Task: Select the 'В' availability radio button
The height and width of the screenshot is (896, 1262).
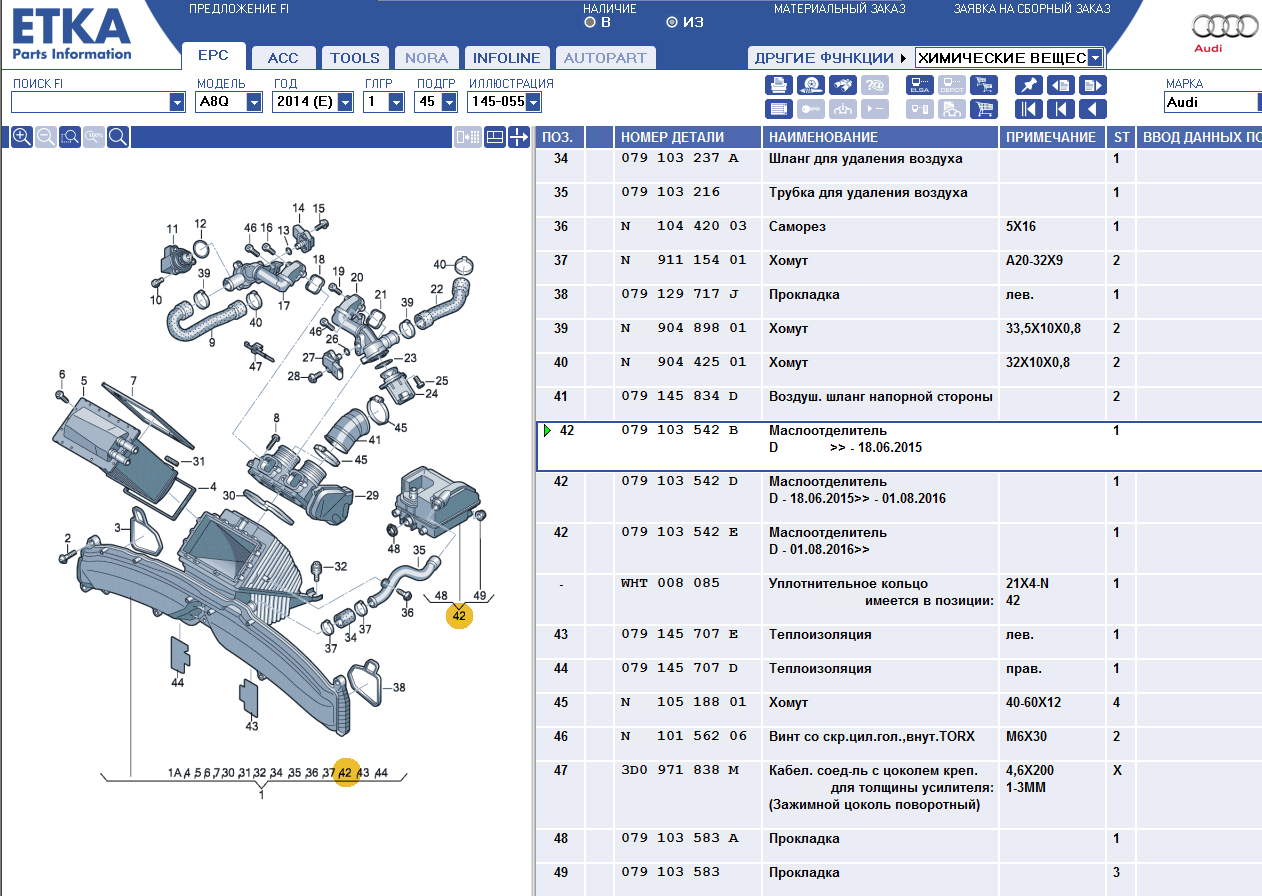Action: coord(590,22)
